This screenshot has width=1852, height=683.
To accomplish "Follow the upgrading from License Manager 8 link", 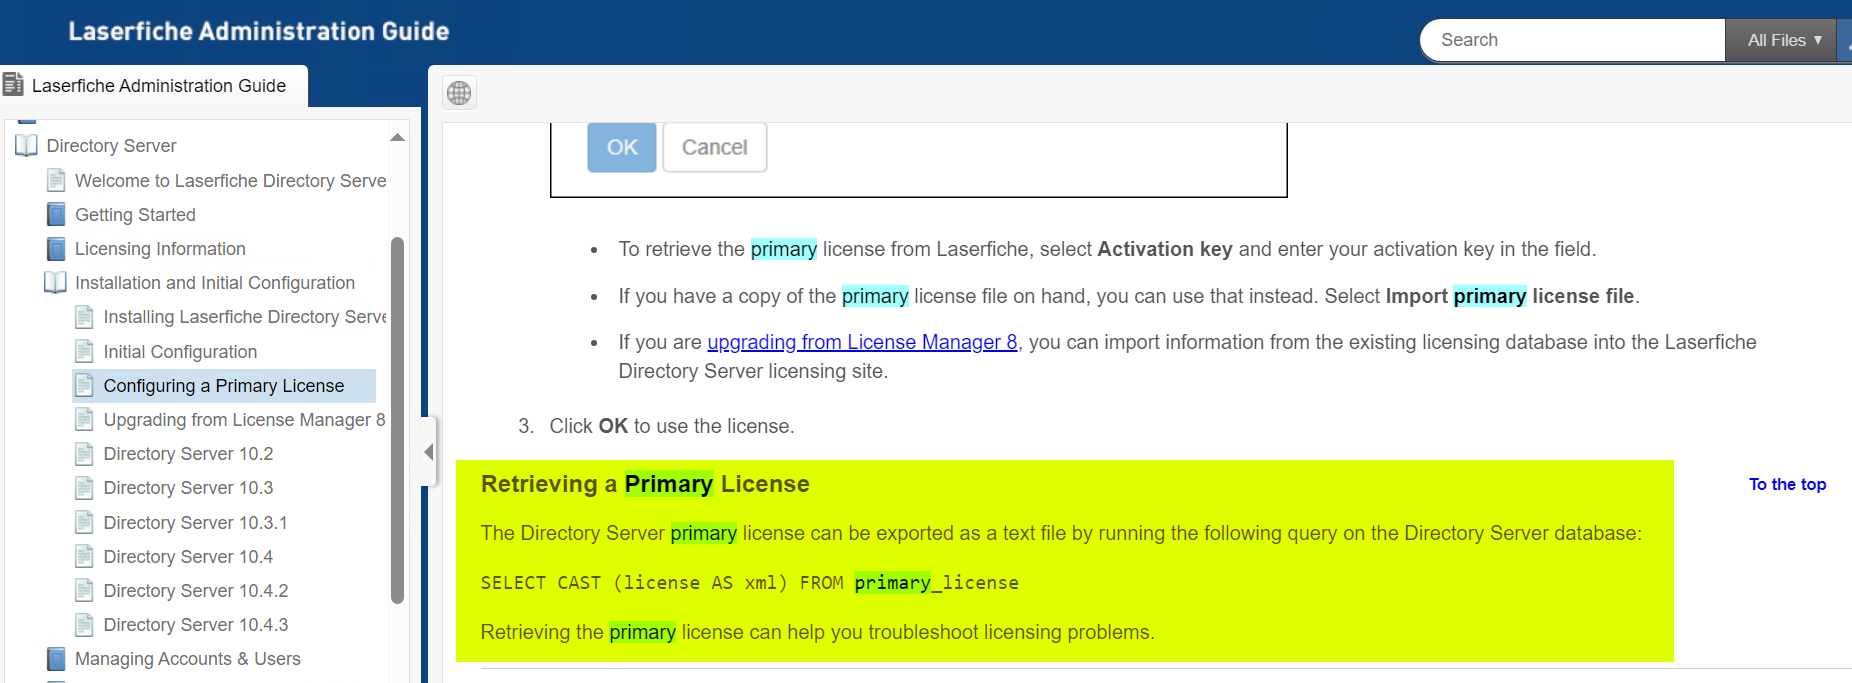I will click(x=862, y=342).
